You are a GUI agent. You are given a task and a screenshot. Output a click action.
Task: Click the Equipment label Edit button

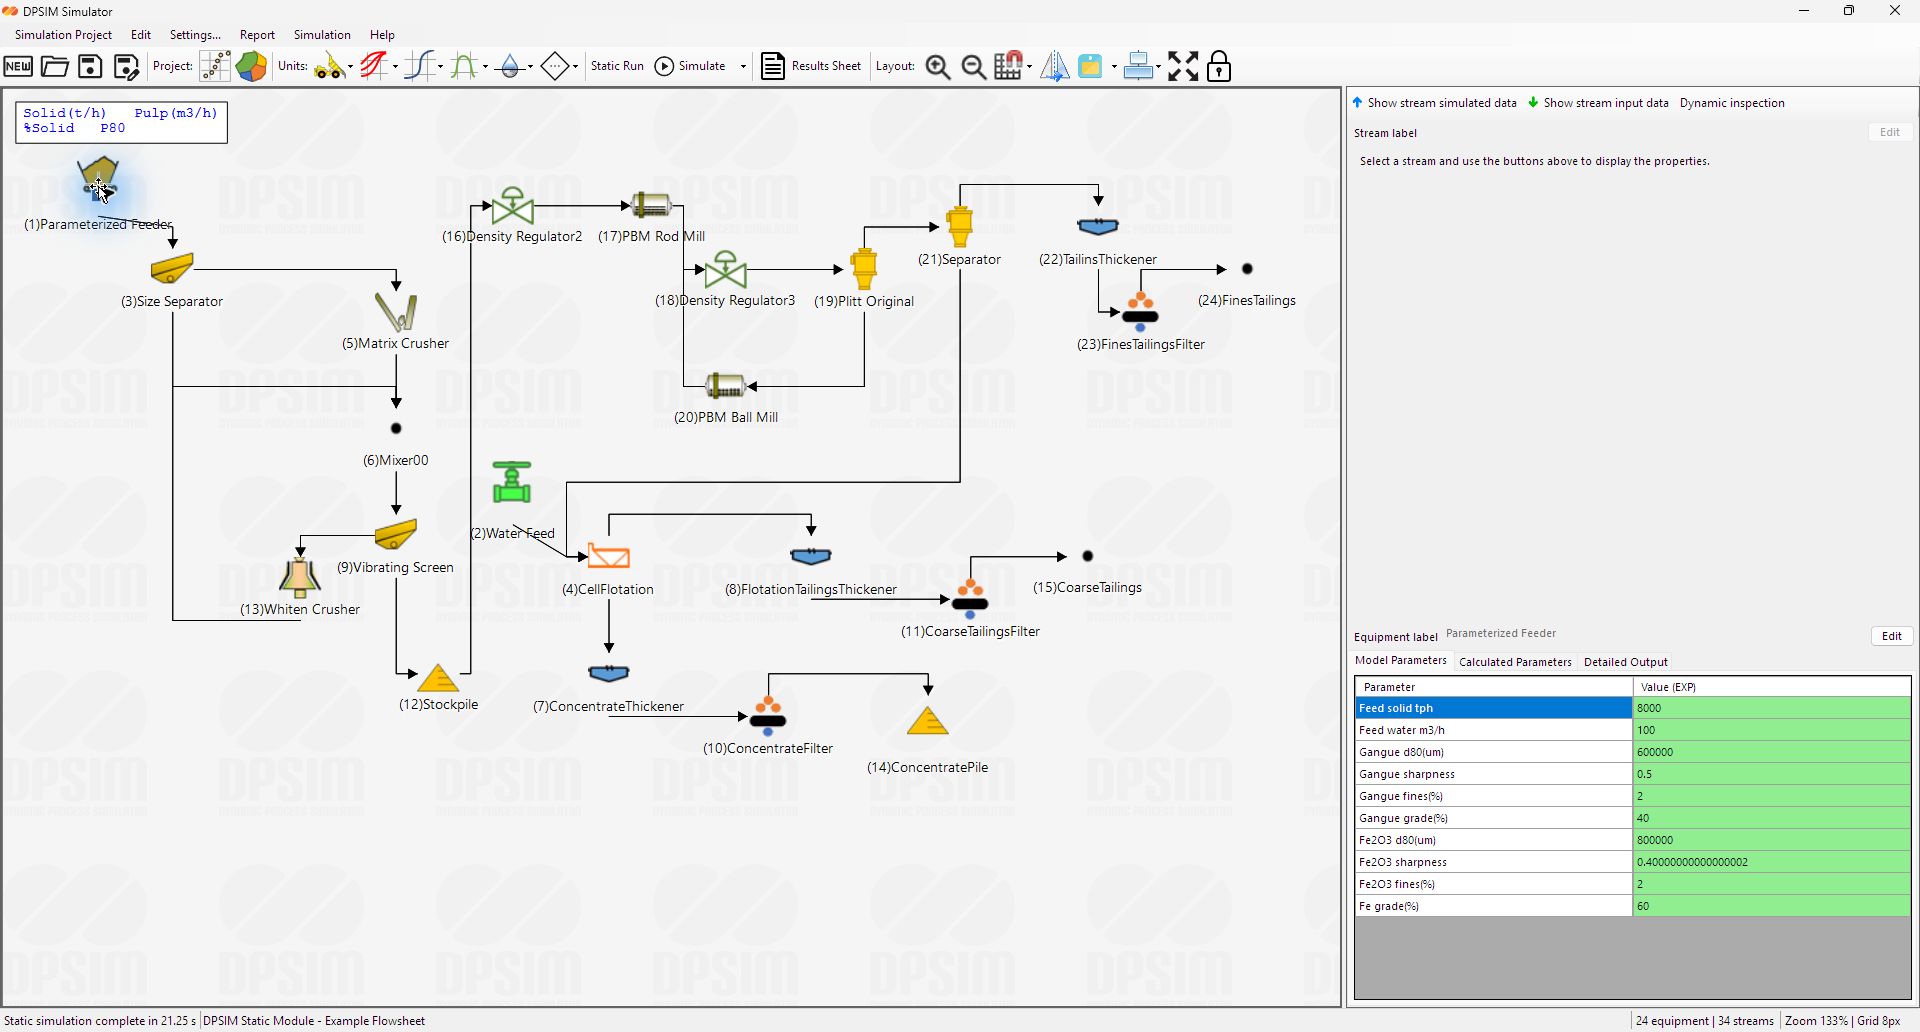tap(1891, 636)
